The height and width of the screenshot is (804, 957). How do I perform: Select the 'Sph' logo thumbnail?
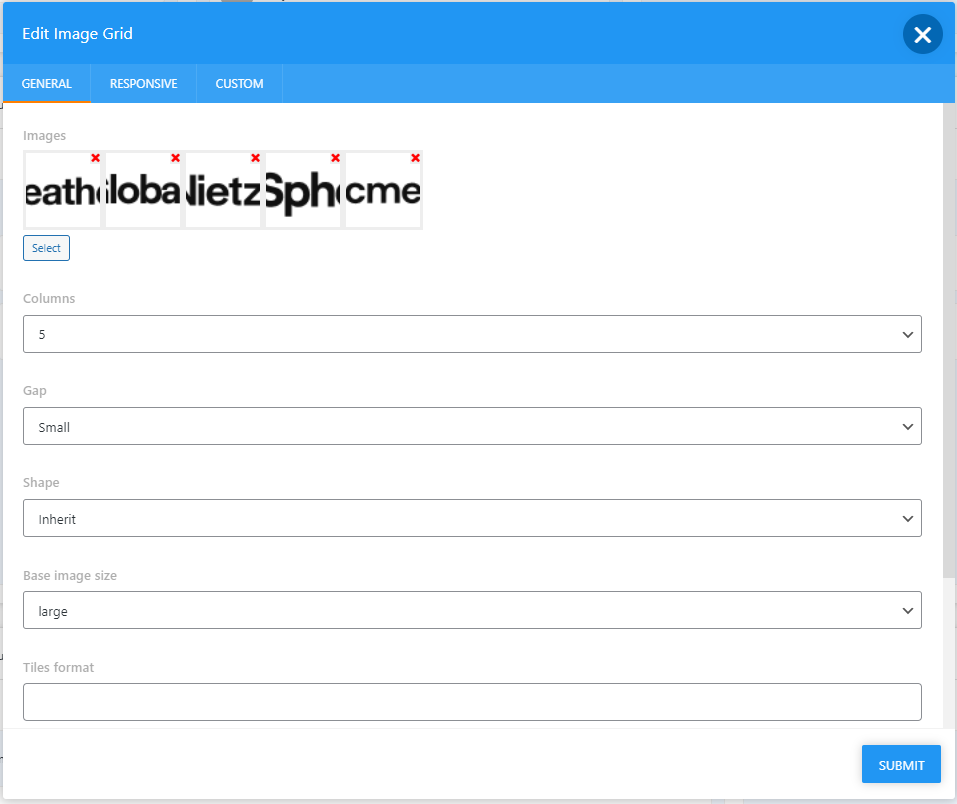[303, 190]
